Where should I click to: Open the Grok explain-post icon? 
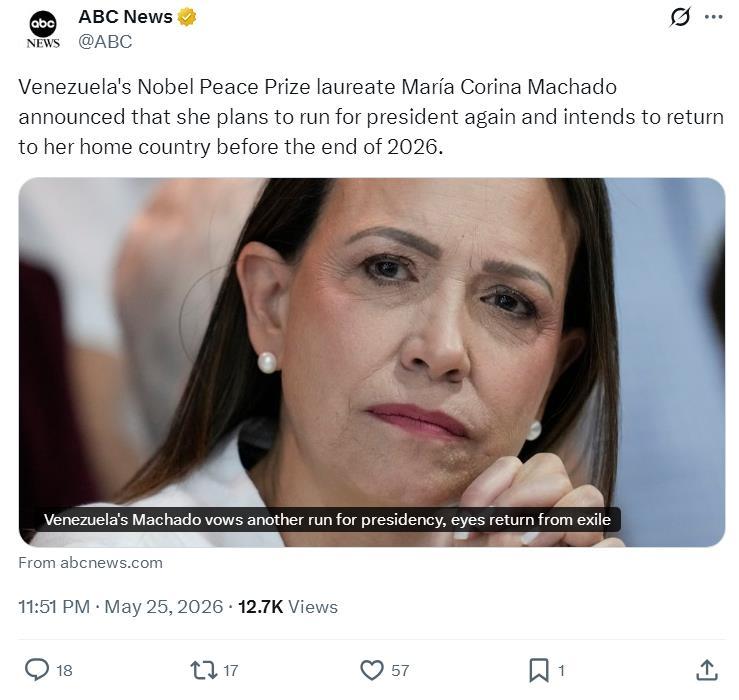tap(680, 17)
